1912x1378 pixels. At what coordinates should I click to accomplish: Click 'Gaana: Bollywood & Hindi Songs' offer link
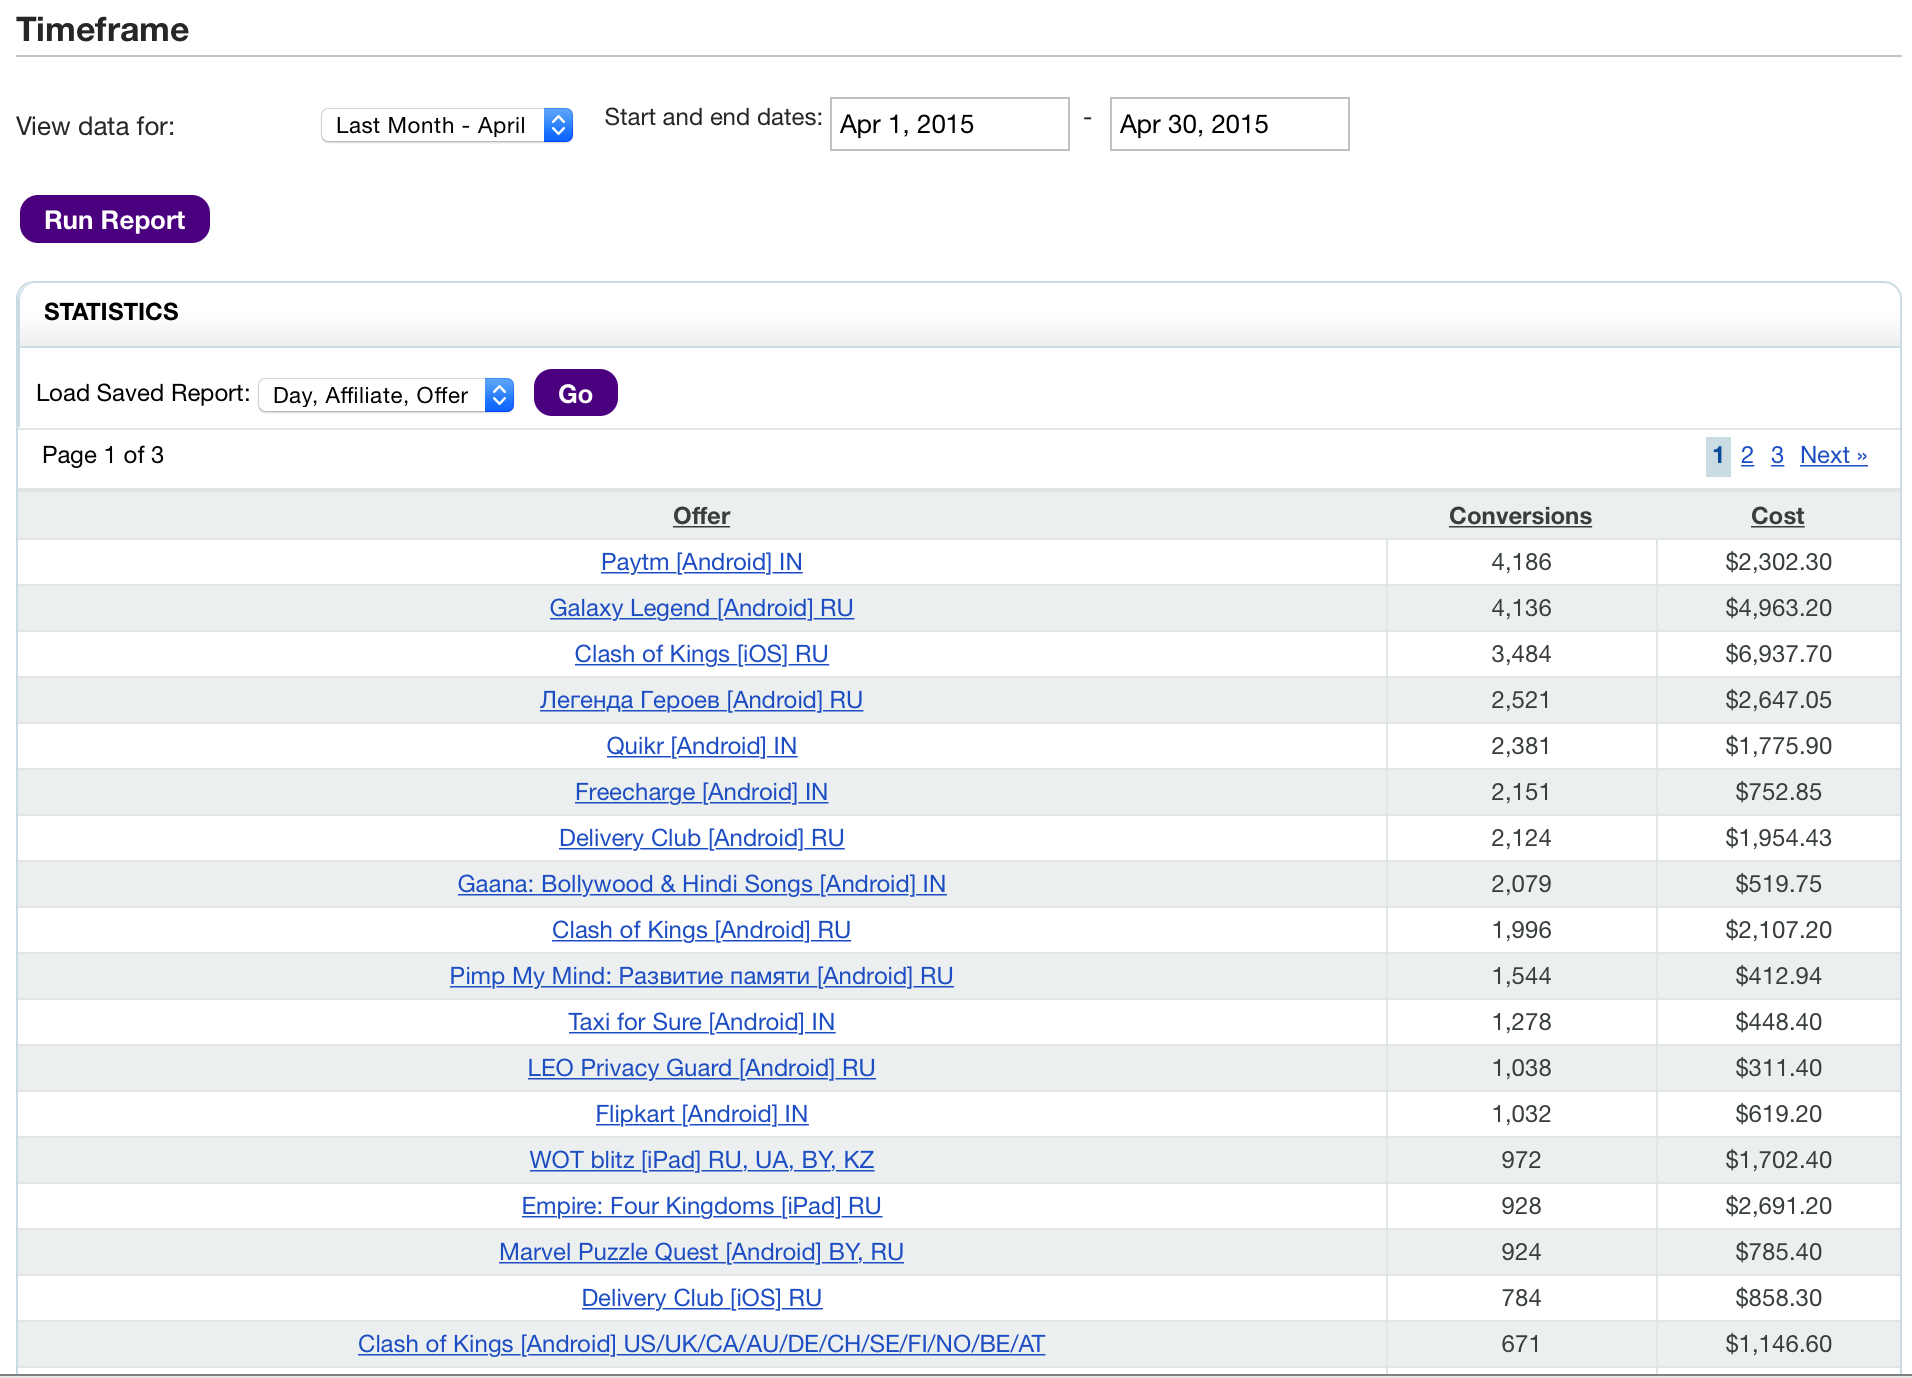pyautogui.click(x=701, y=884)
